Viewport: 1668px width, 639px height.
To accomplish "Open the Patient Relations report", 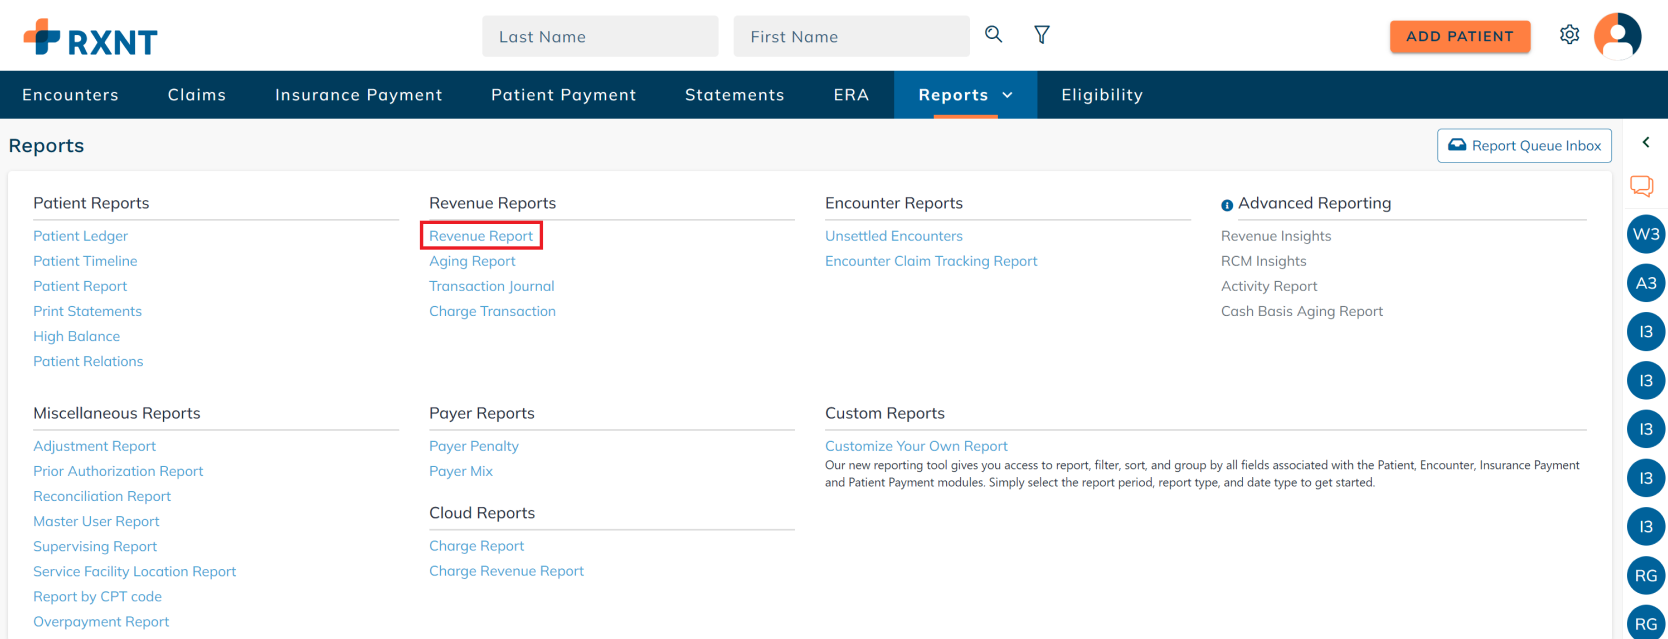I will [x=88, y=361].
